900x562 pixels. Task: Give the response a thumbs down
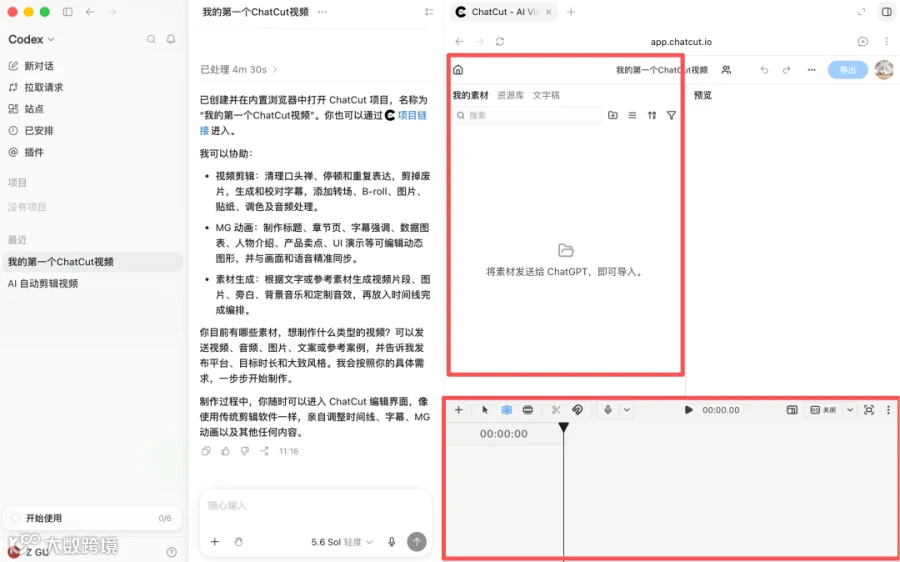click(245, 451)
